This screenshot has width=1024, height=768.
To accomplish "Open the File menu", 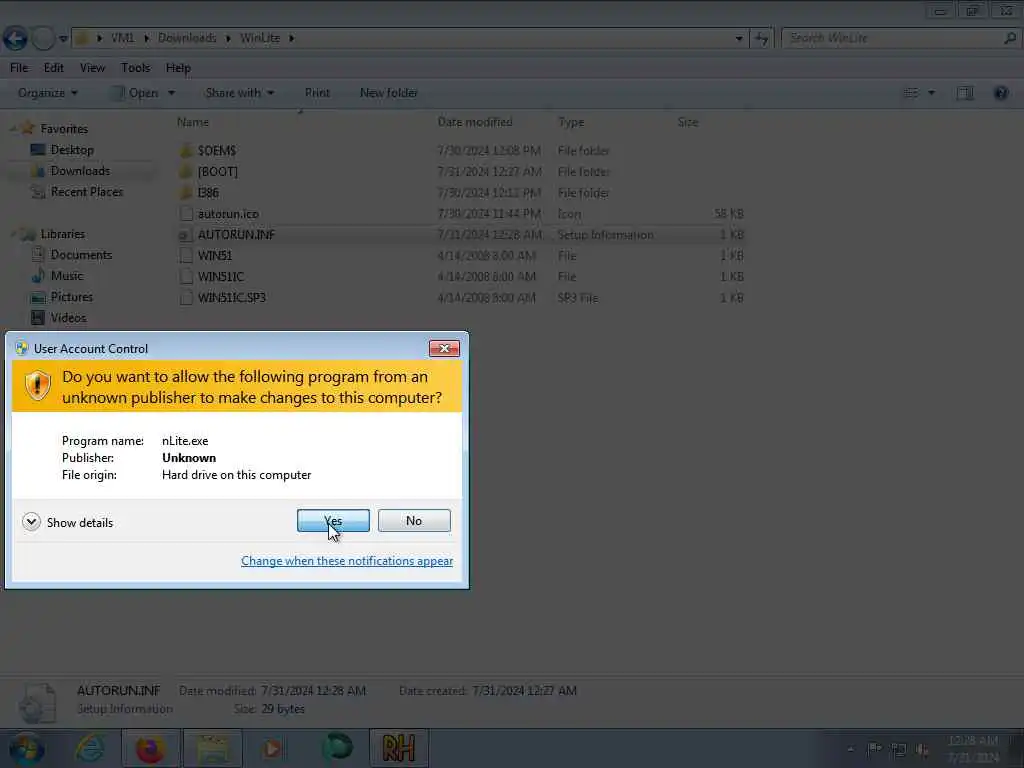I will (19, 68).
